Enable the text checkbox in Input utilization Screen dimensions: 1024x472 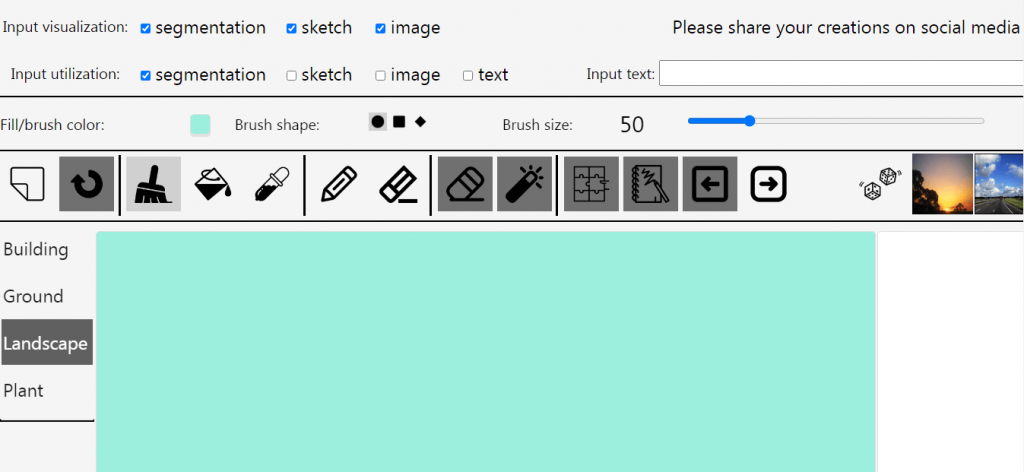(x=468, y=76)
